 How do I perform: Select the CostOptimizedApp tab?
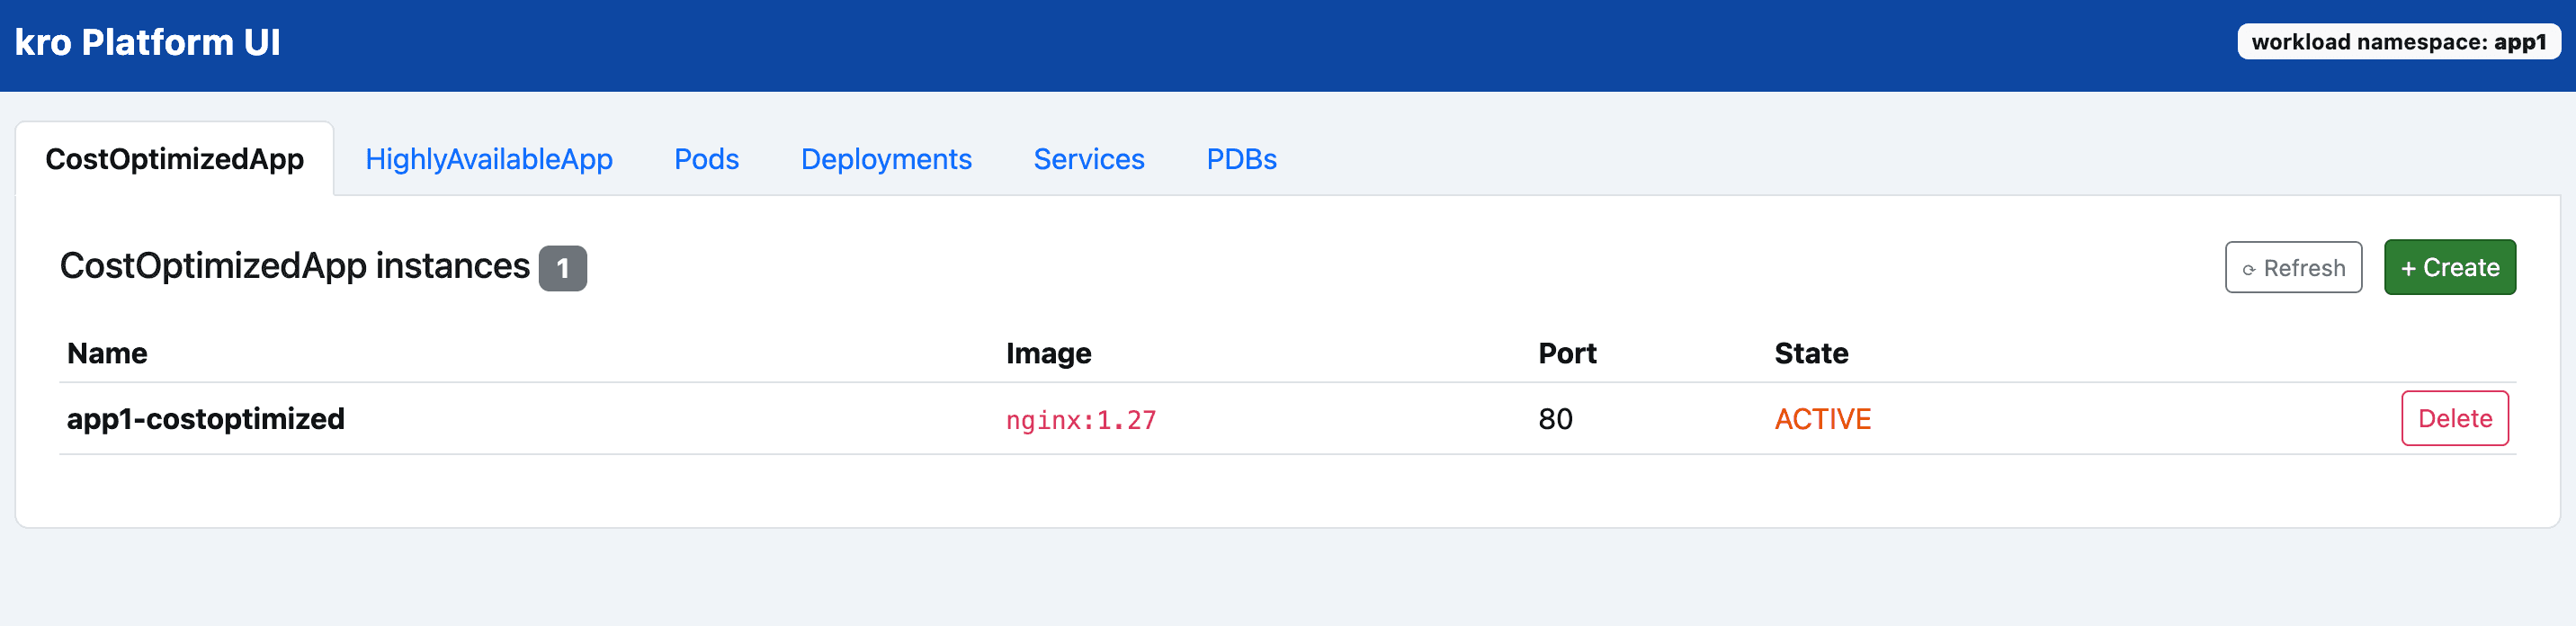[174, 159]
